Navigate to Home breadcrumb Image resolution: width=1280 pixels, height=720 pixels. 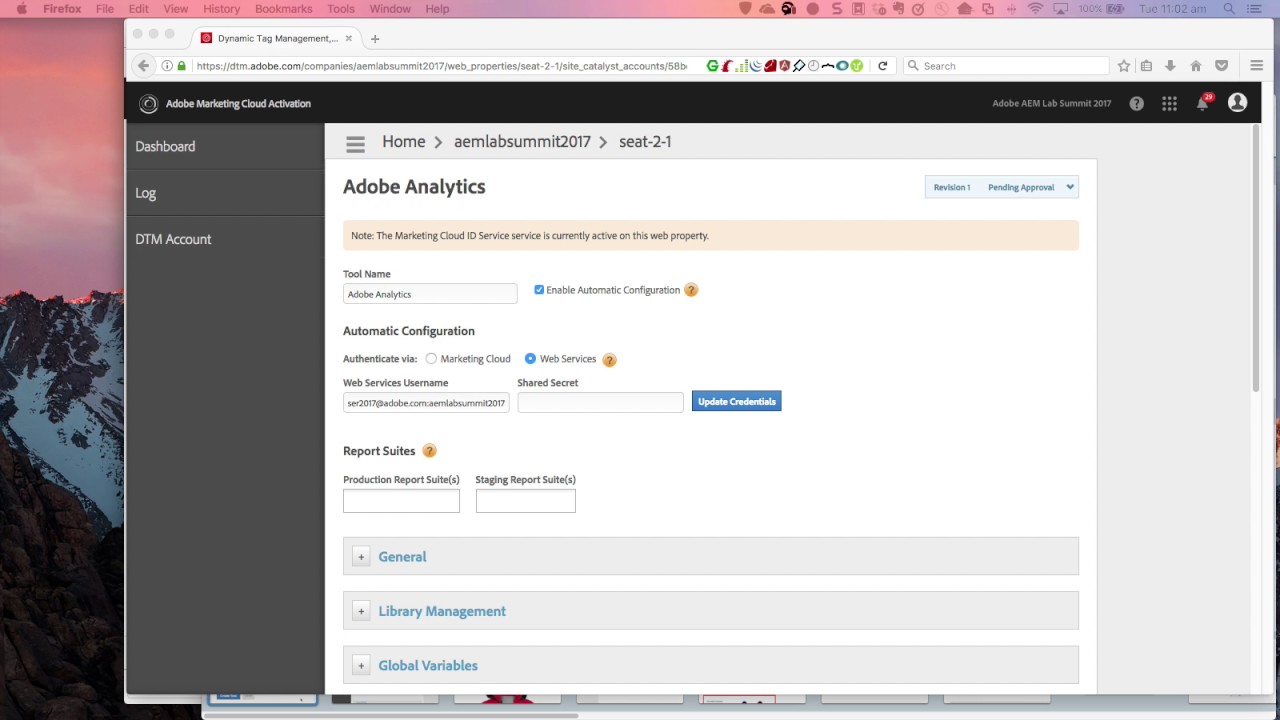[404, 142]
